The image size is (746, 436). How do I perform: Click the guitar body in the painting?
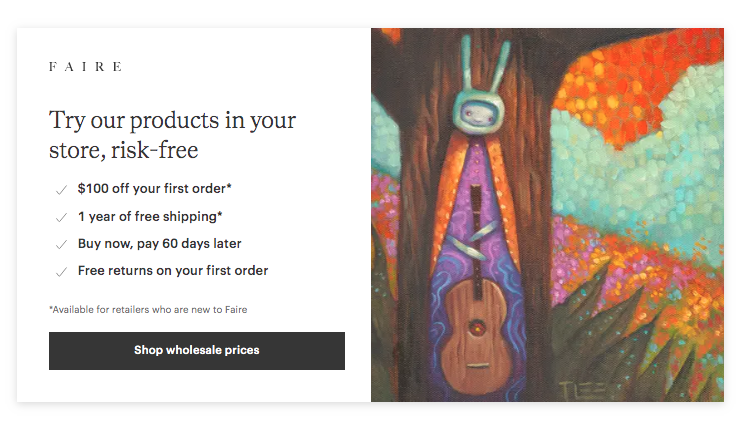click(x=476, y=337)
